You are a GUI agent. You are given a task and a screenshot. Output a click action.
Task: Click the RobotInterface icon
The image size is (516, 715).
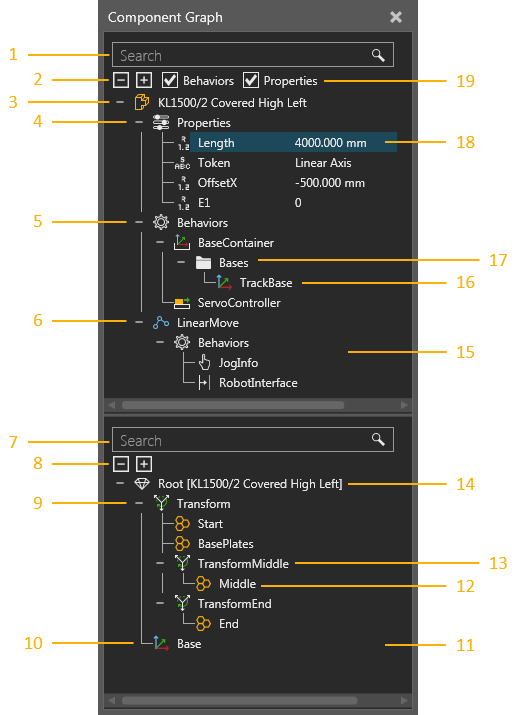pyautogui.click(x=204, y=383)
